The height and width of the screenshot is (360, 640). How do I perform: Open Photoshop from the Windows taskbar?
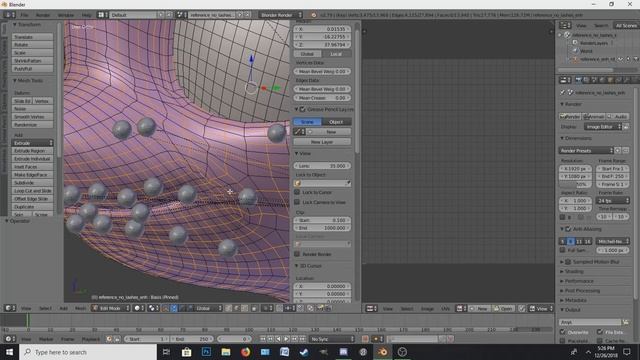pyautogui.click(x=206, y=352)
